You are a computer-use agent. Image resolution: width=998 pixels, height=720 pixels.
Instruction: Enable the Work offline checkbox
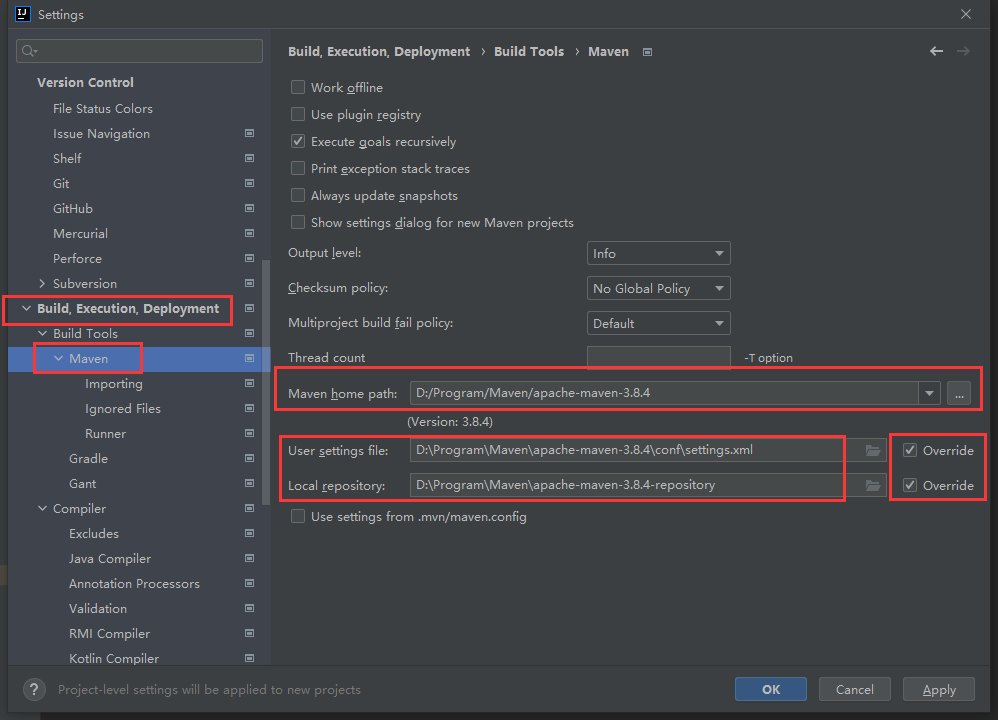[x=298, y=87]
